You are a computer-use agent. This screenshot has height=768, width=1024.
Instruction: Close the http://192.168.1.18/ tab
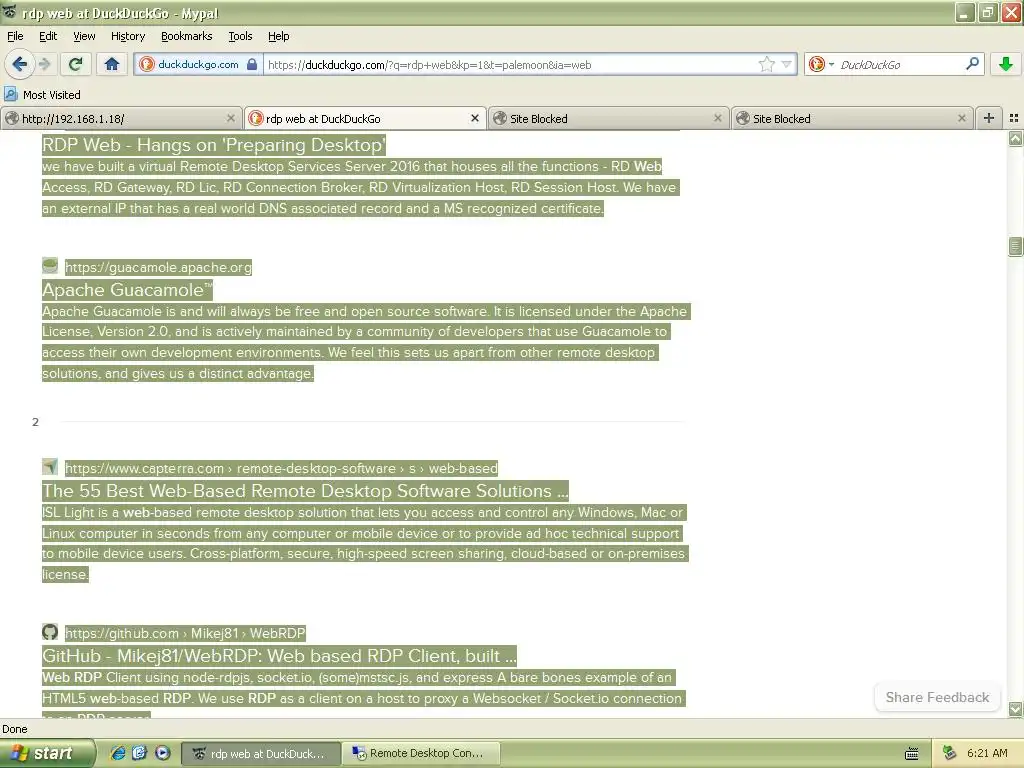(231, 118)
